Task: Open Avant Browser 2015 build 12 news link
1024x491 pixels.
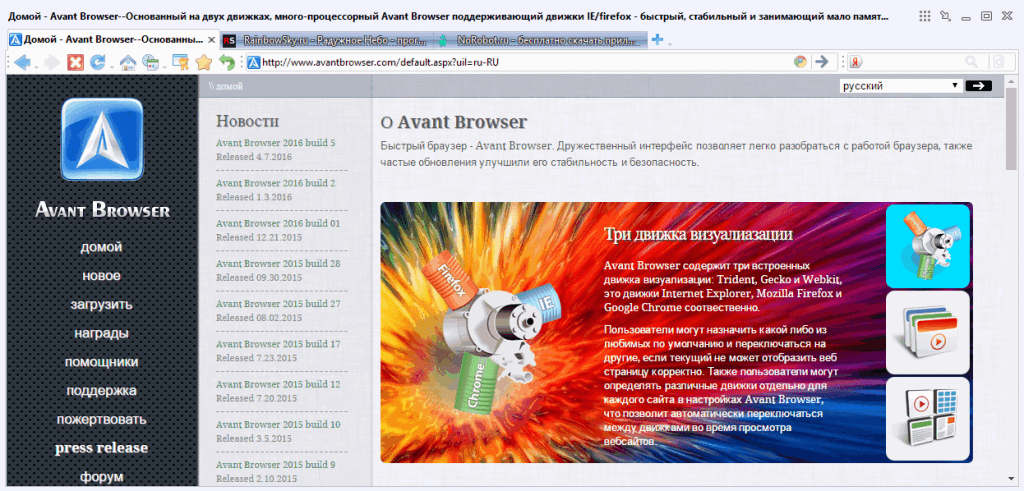Action: point(278,385)
